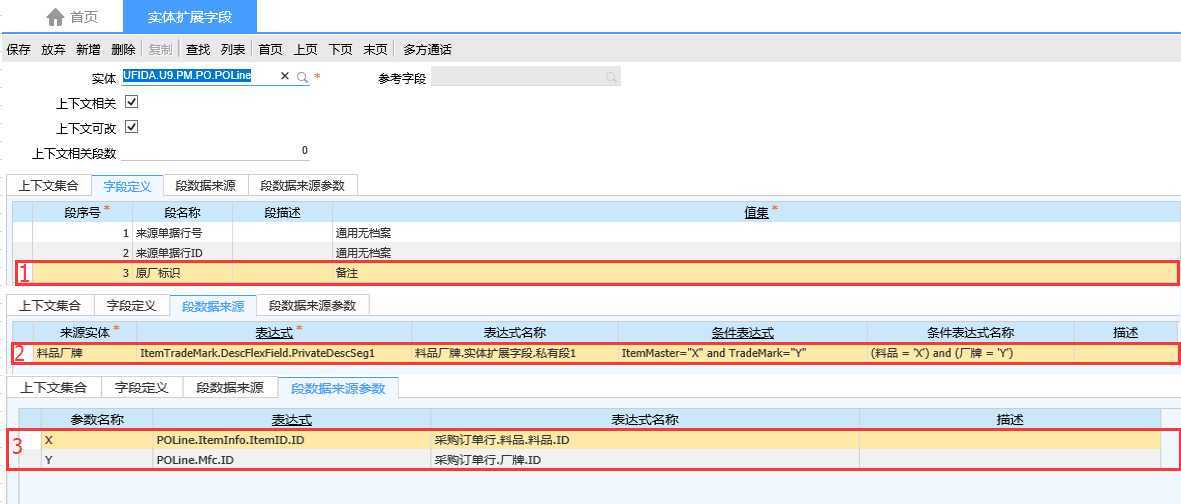Select parameter Y cell
The height and width of the screenshot is (504, 1181).
[x=97, y=460]
